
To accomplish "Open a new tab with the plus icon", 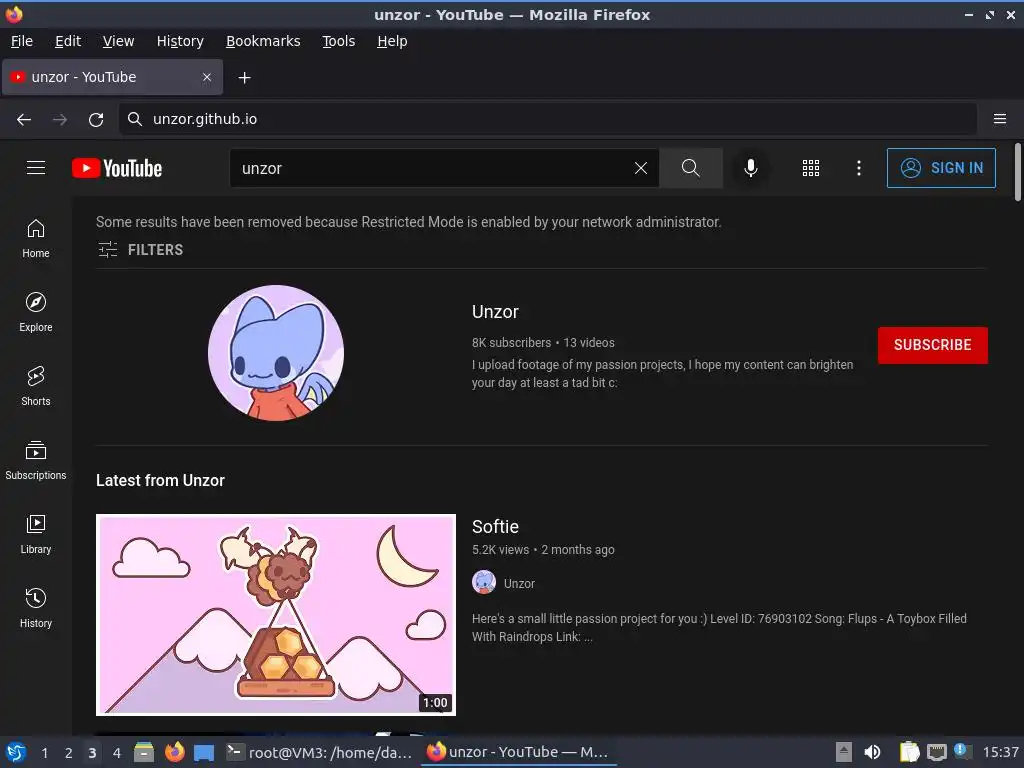I will [244, 78].
